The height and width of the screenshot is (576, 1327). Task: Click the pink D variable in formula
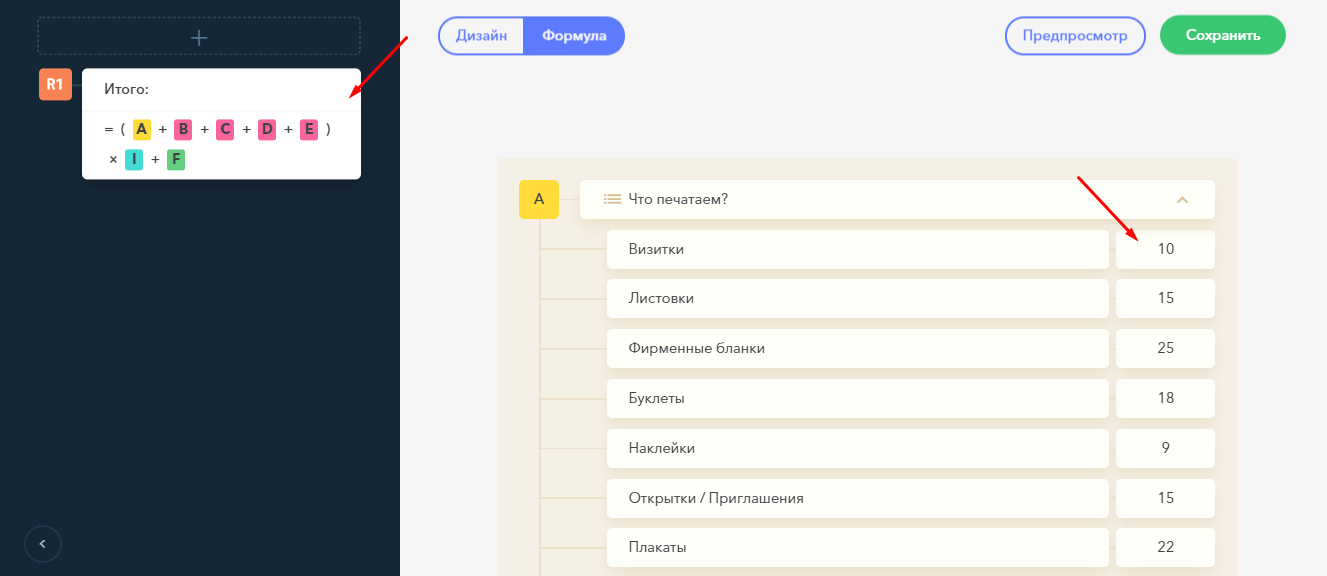tap(267, 129)
